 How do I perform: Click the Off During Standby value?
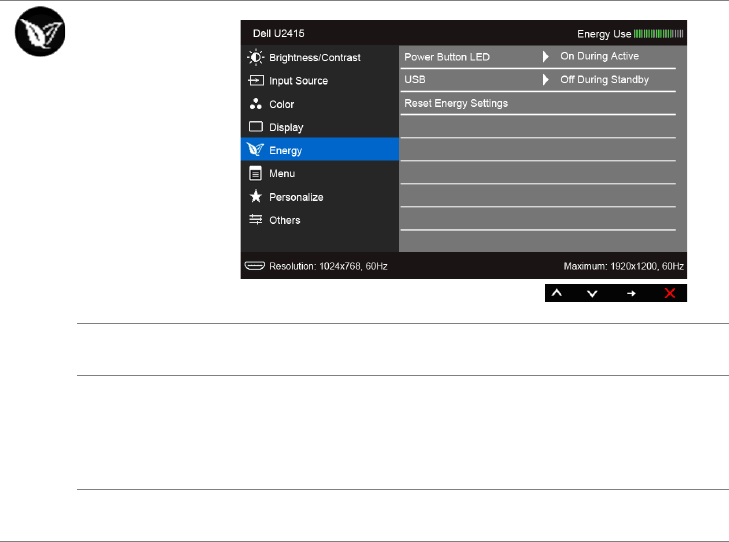pyautogui.click(x=604, y=79)
